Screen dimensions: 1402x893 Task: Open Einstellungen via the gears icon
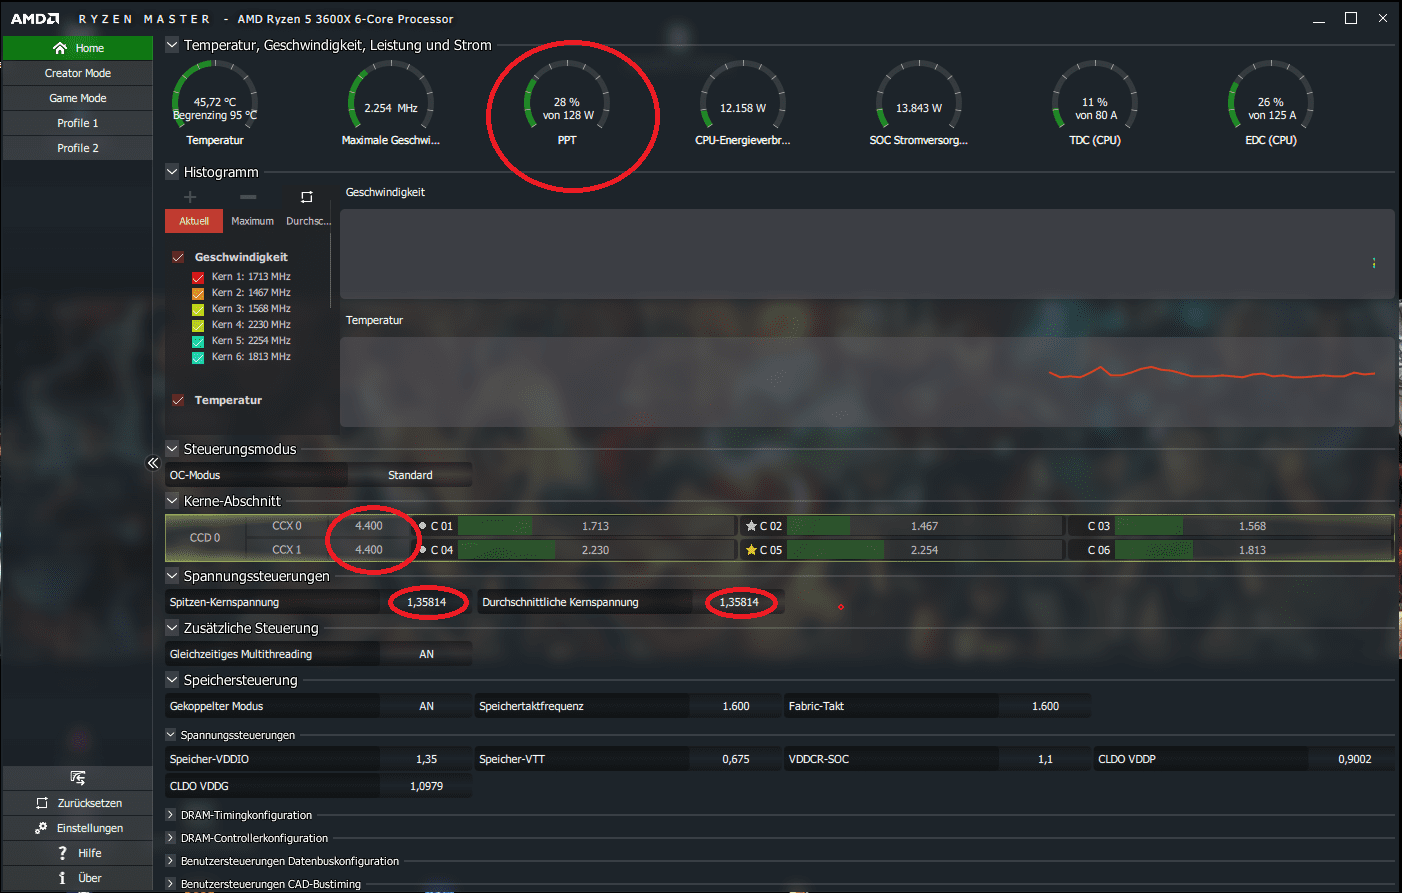(x=41, y=828)
